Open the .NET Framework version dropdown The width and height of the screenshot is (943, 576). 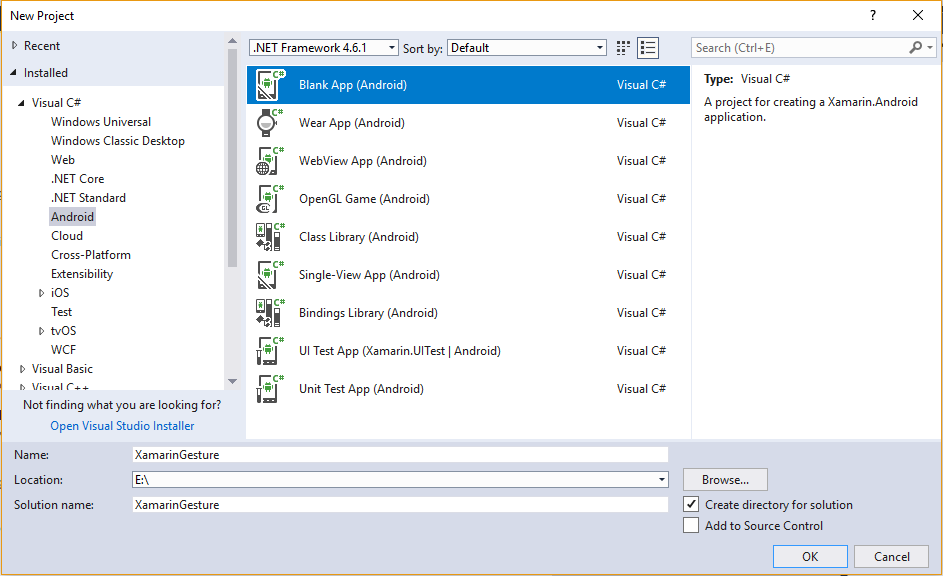[323, 48]
